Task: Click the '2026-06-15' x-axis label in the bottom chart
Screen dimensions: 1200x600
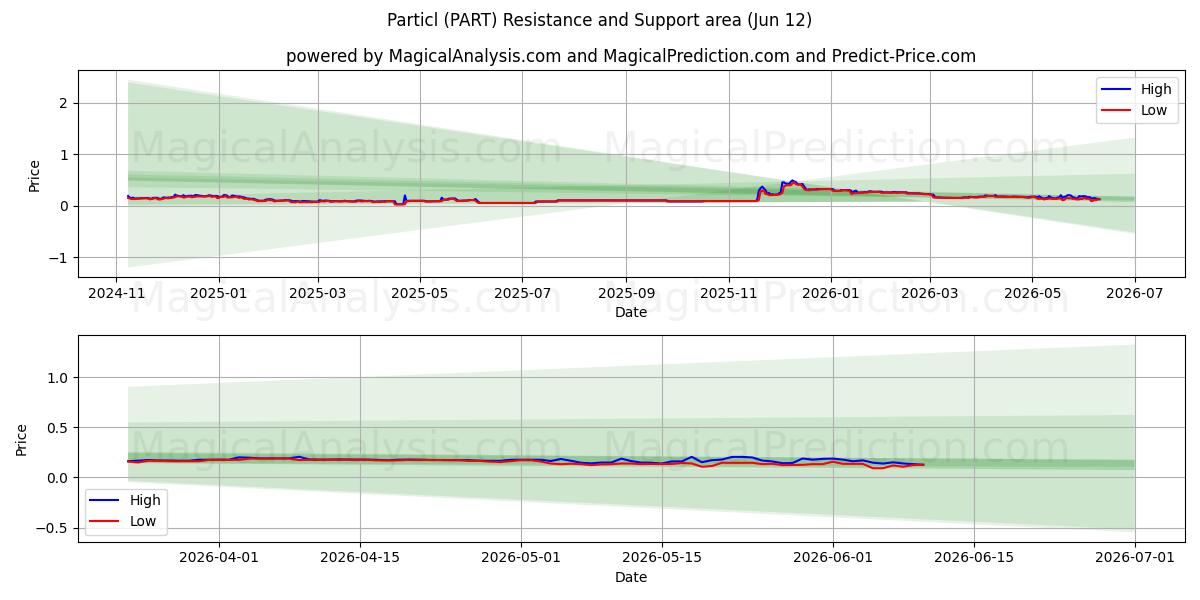Action: pos(974,558)
